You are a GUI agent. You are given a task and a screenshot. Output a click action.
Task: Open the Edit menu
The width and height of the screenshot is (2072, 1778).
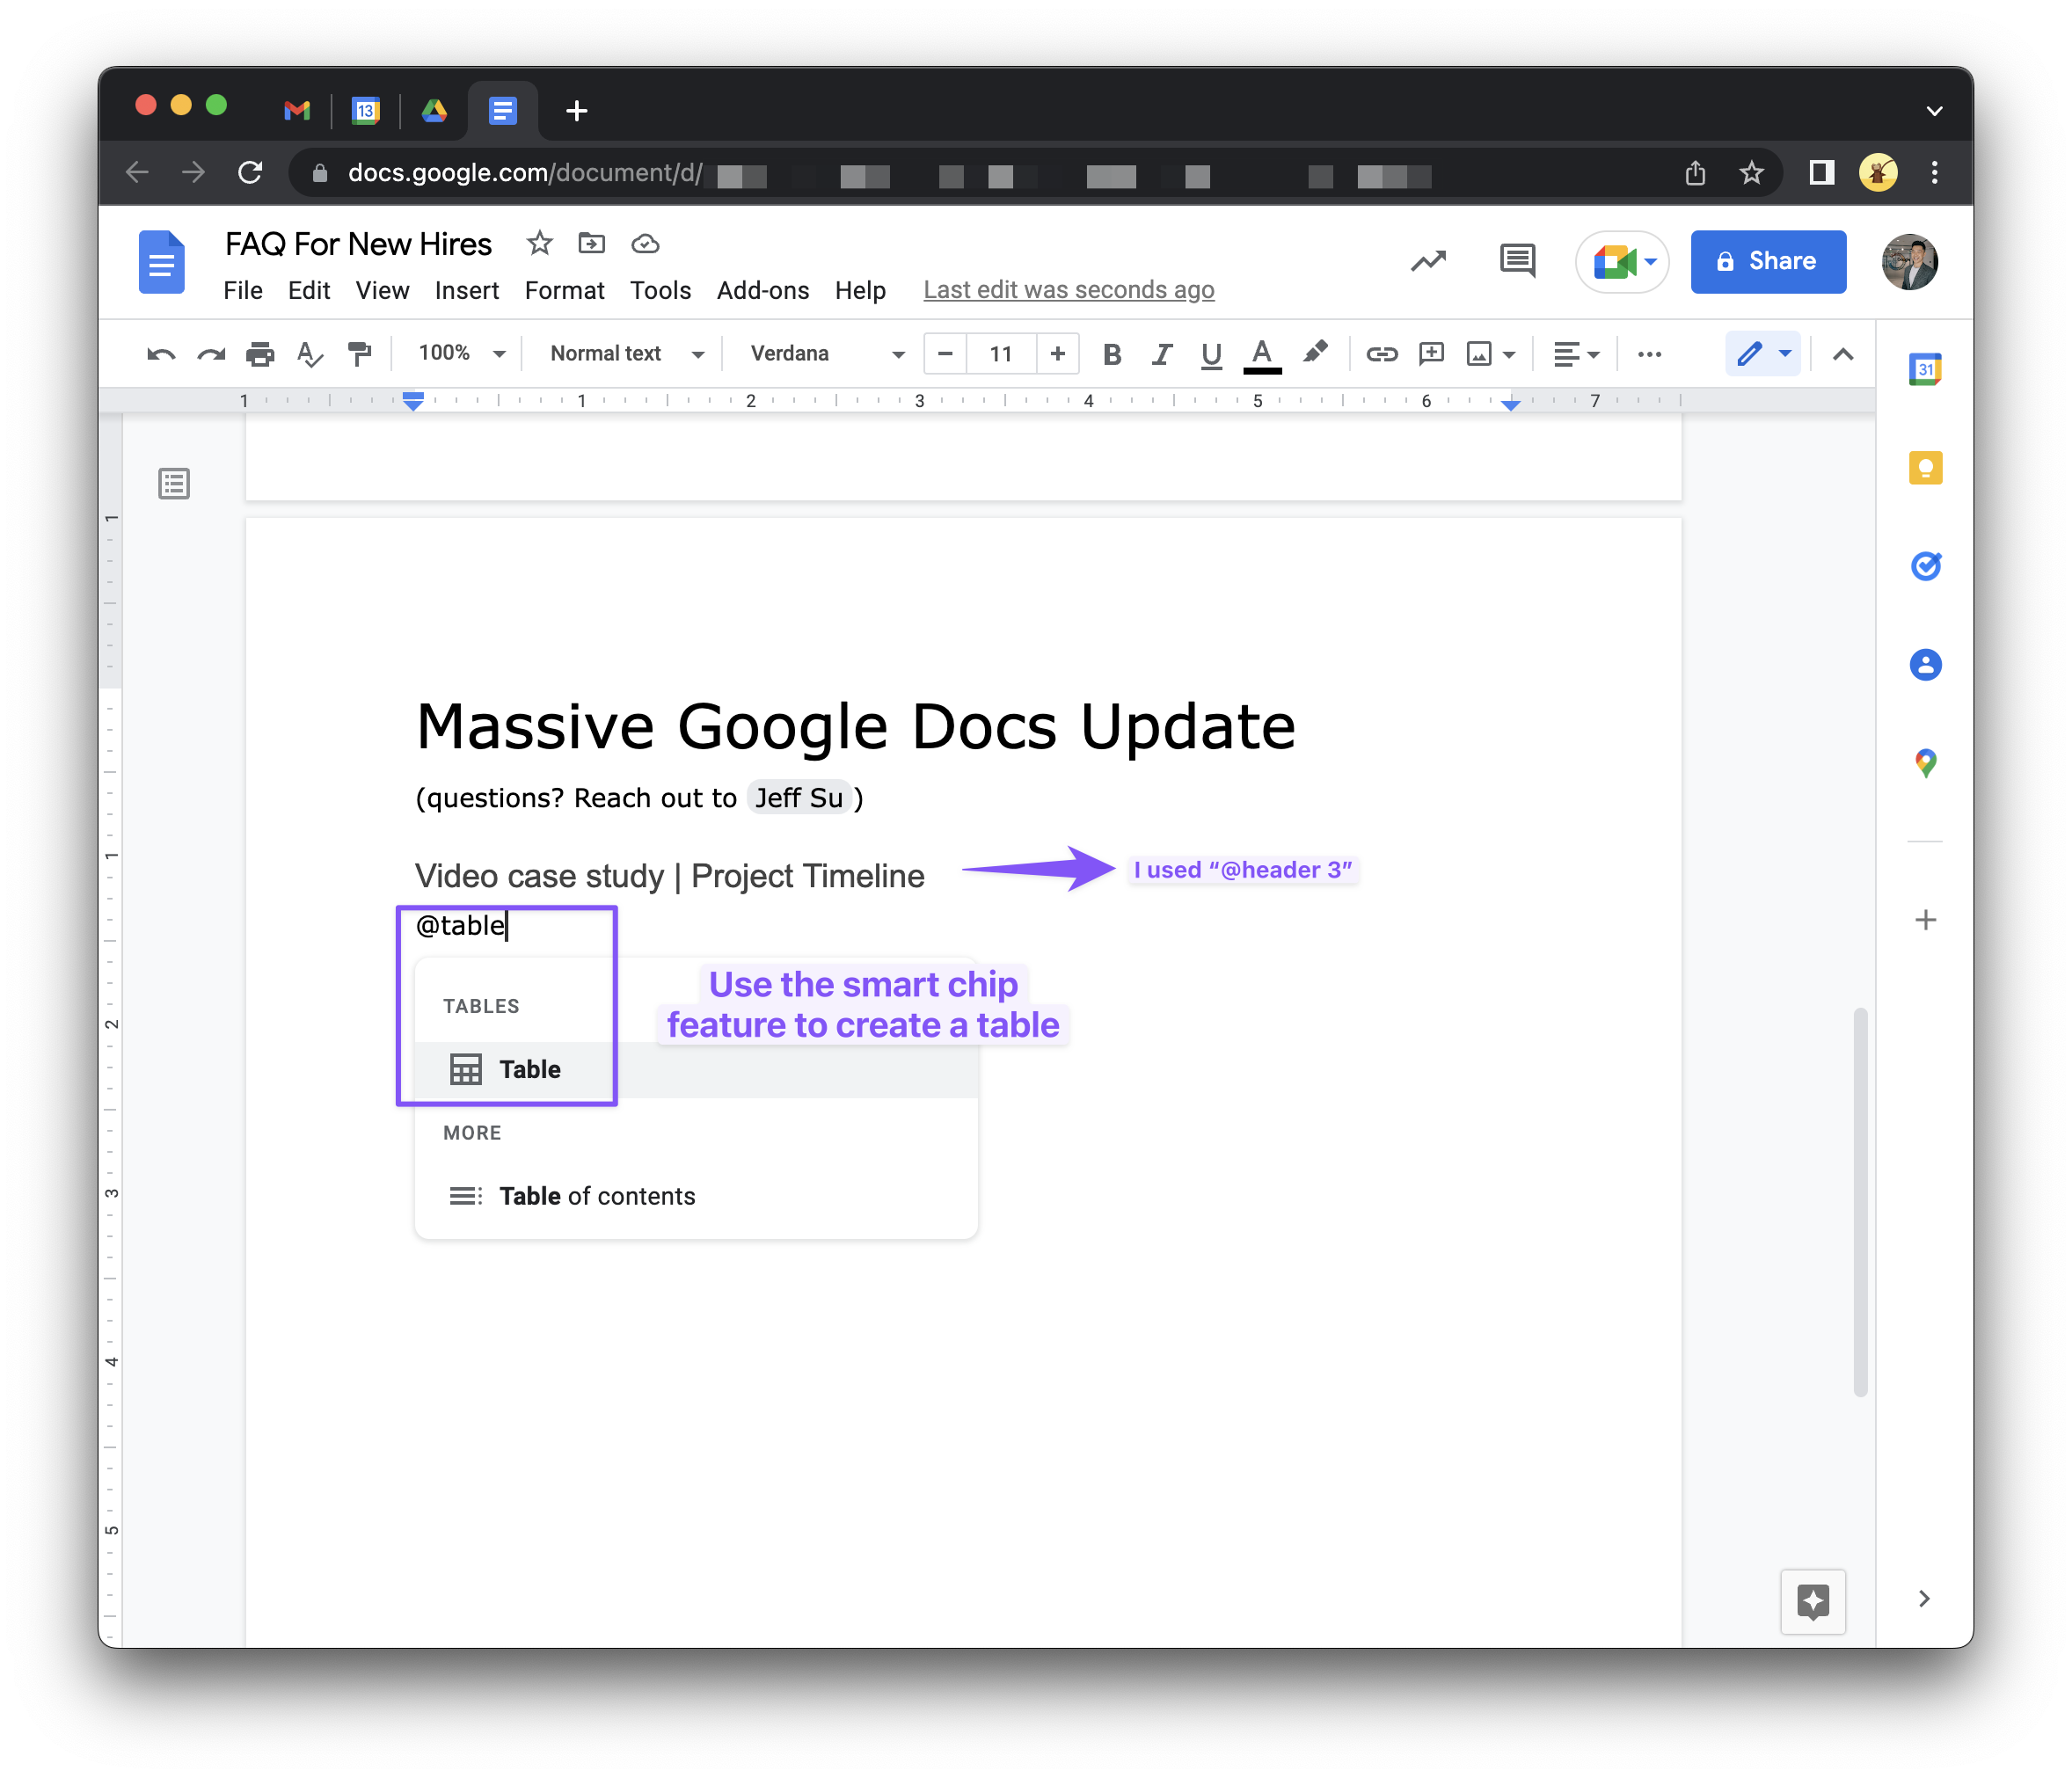(309, 291)
